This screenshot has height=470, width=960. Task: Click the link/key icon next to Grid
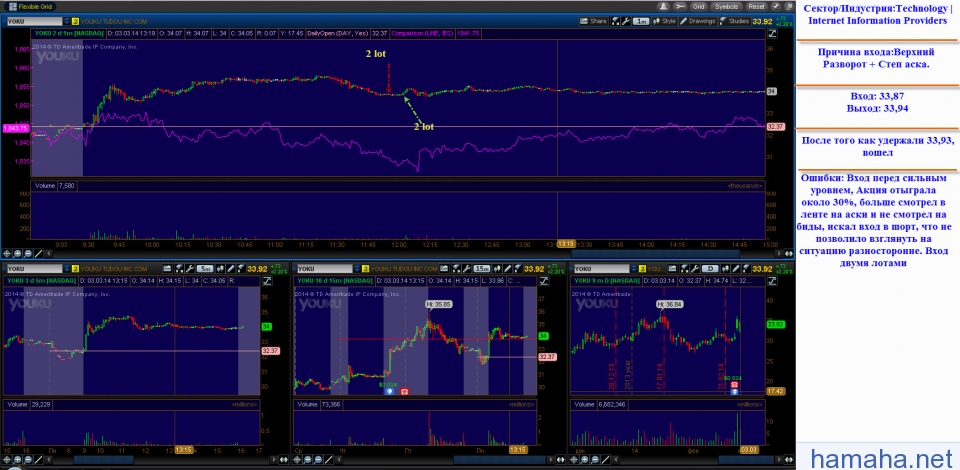coord(680,7)
